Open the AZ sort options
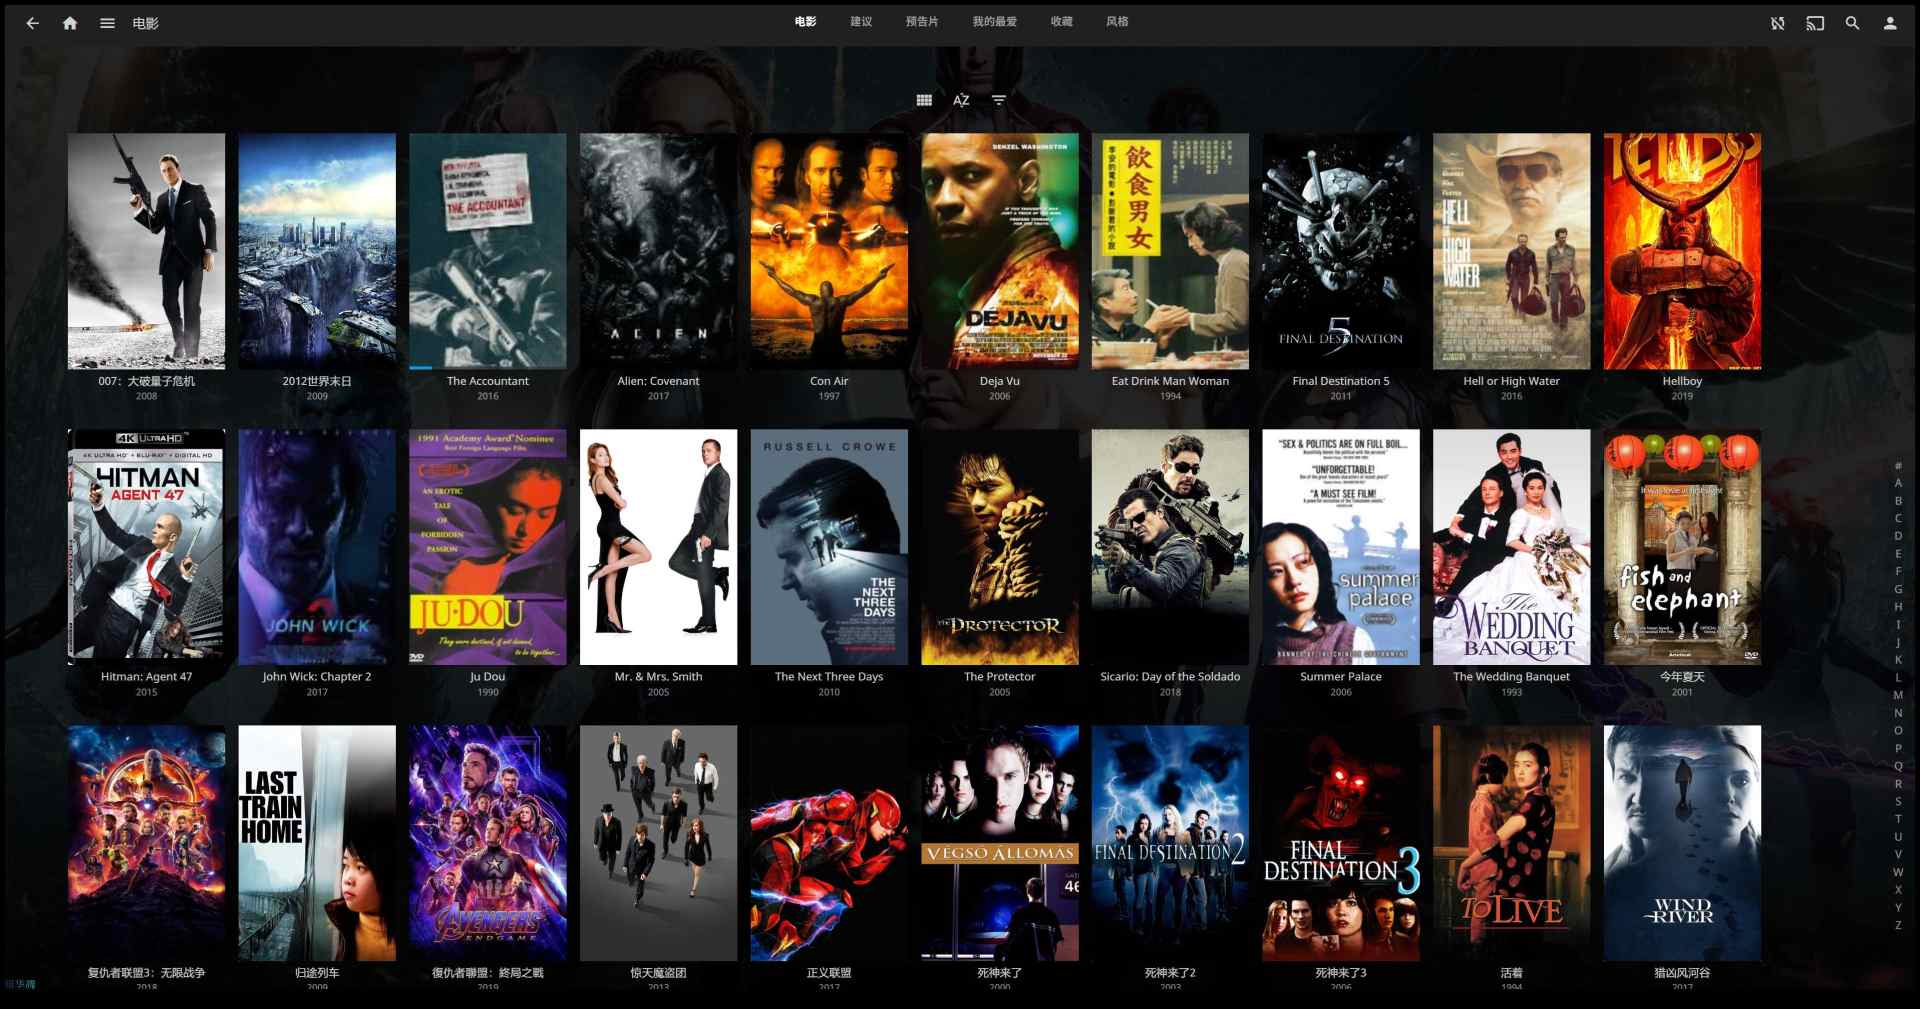Image resolution: width=1920 pixels, height=1009 pixels. [961, 100]
